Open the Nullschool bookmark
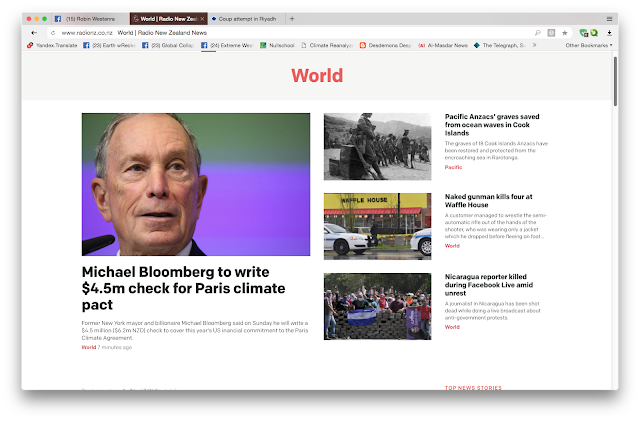 coord(277,45)
